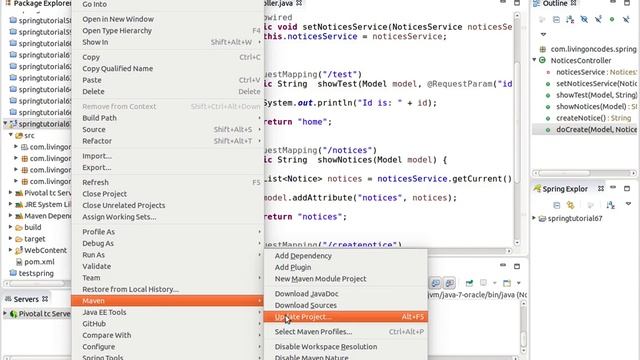The image size is (640, 360).
Task: Choose Select Maven Profiles menu entry
Action: pyautogui.click(x=345, y=332)
